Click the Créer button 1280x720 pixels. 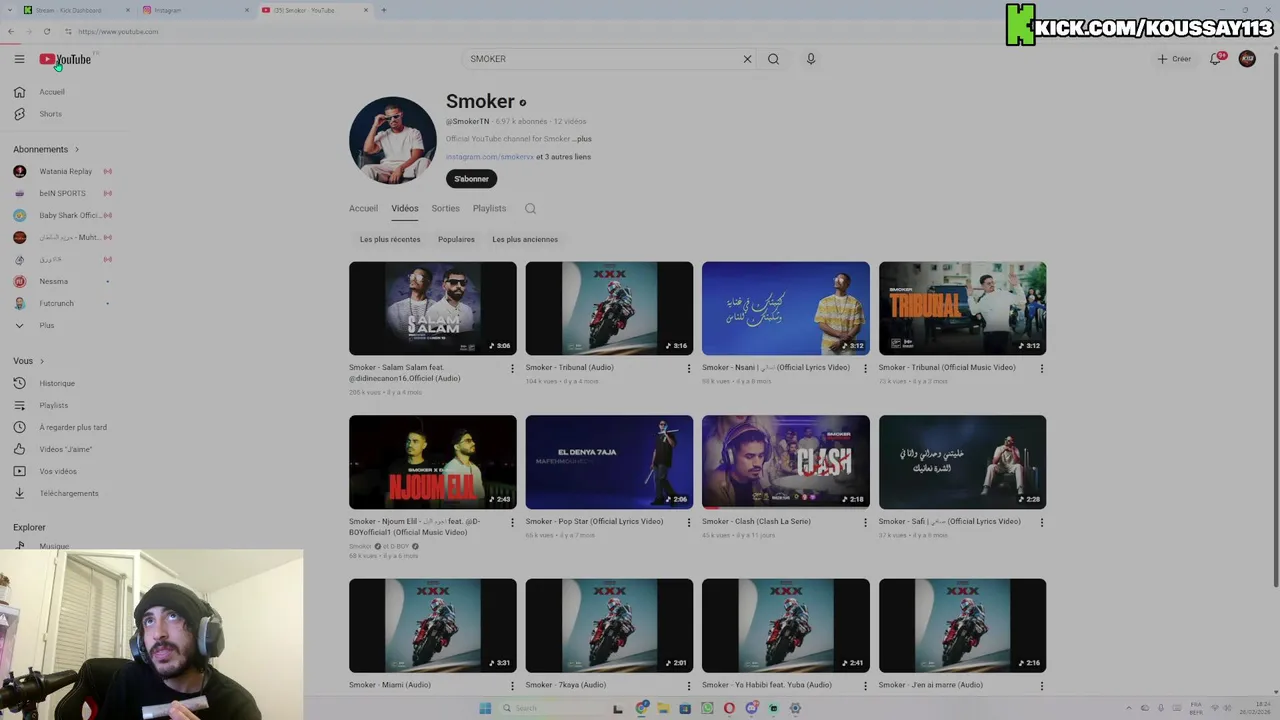(x=1174, y=59)
